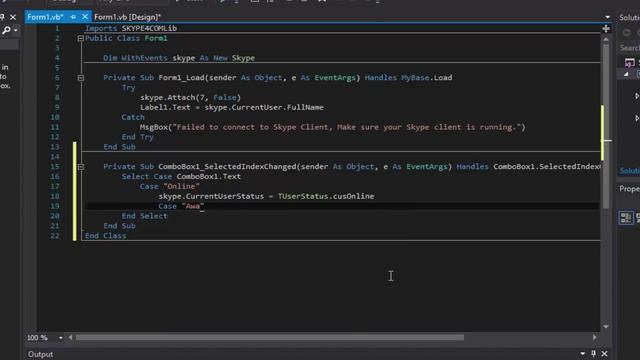Open the search options dropdown arrow
Image resolution: width=640 pixels, height=360 pixels.
pos(16,30)
